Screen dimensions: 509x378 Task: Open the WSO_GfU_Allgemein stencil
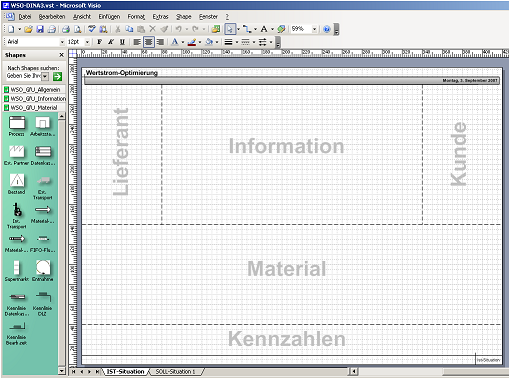point(35,90)
